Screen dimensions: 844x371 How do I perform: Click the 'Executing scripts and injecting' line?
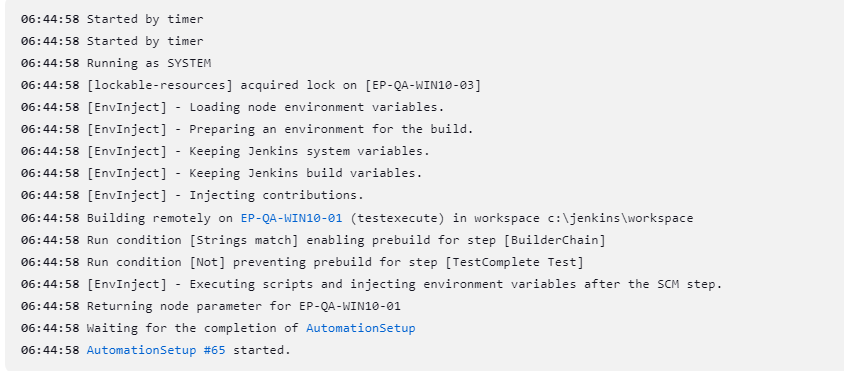371,284
